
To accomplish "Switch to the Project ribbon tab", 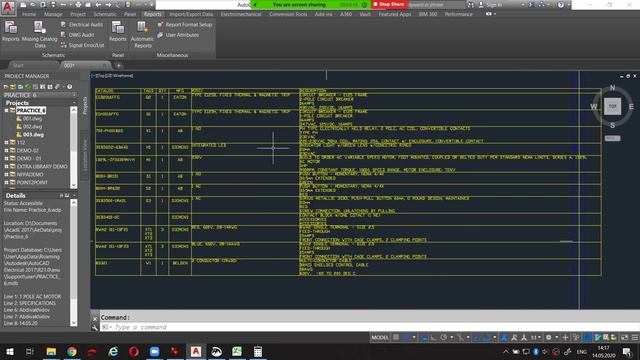I will pos(78,14).
